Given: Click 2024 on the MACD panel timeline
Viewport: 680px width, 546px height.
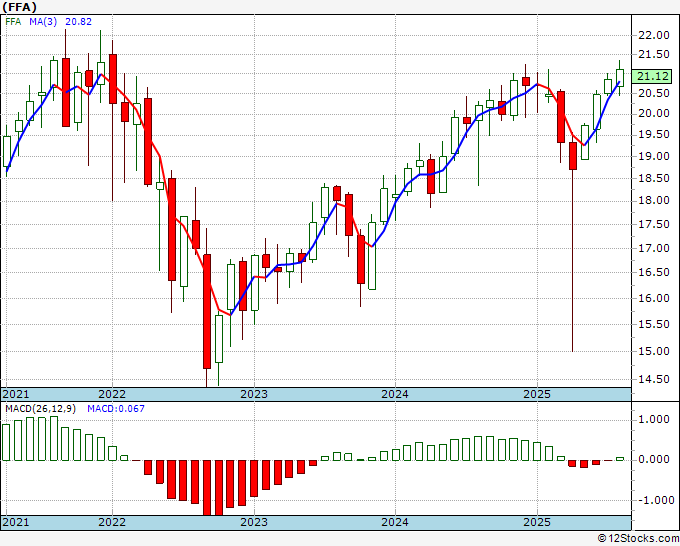Looking at the screenshot, I should (395, 522).
